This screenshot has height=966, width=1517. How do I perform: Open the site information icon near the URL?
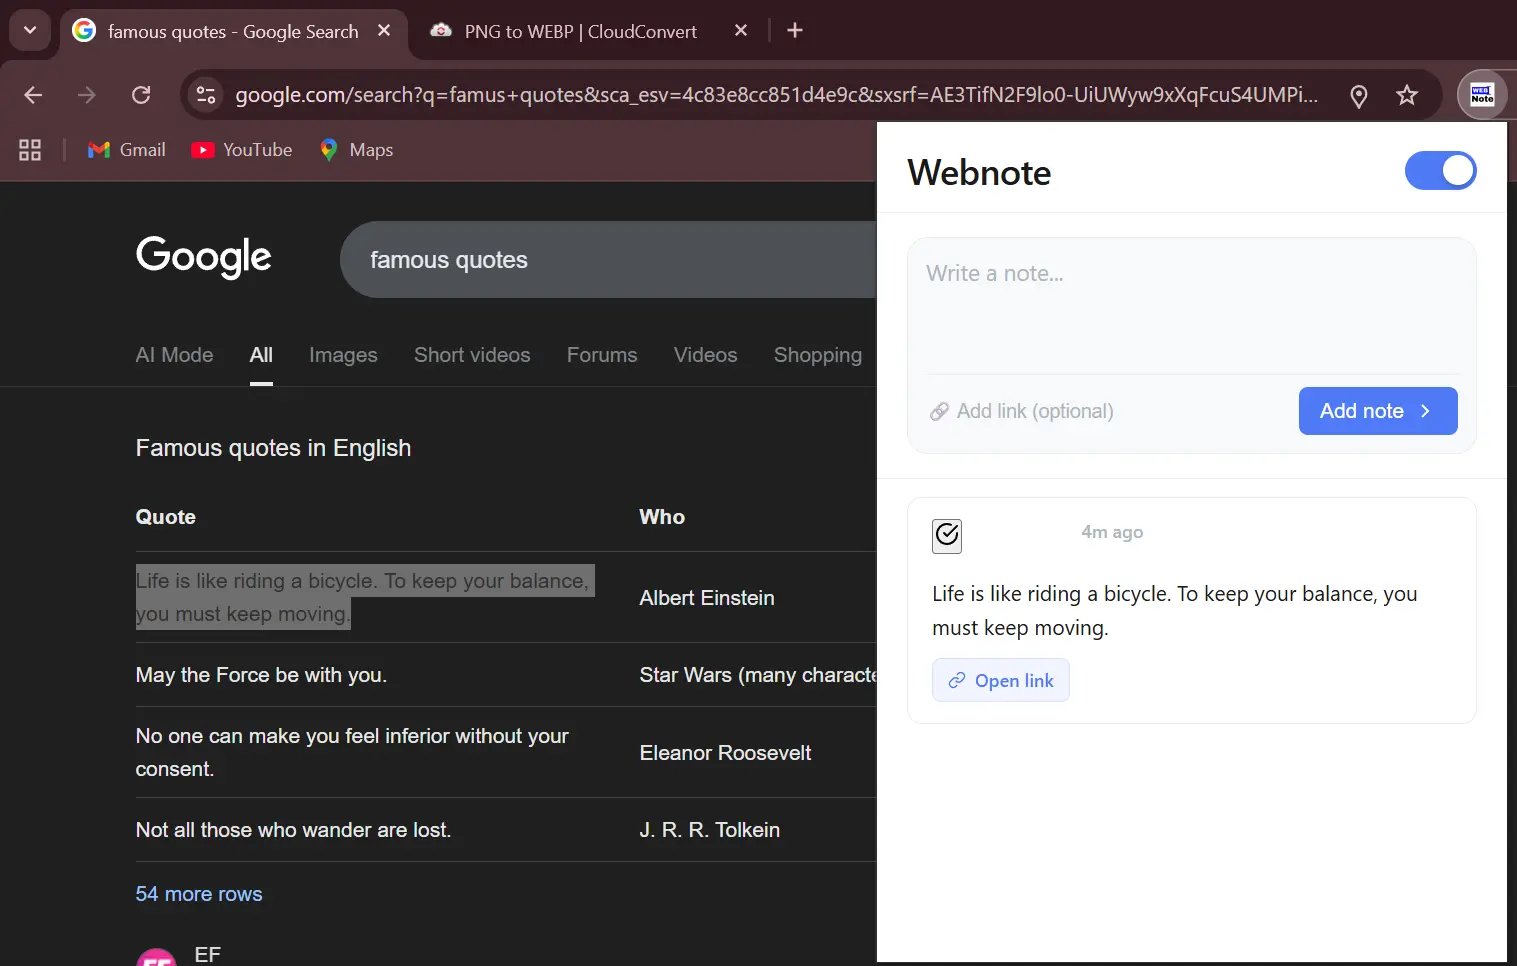(x=205, y=94)
